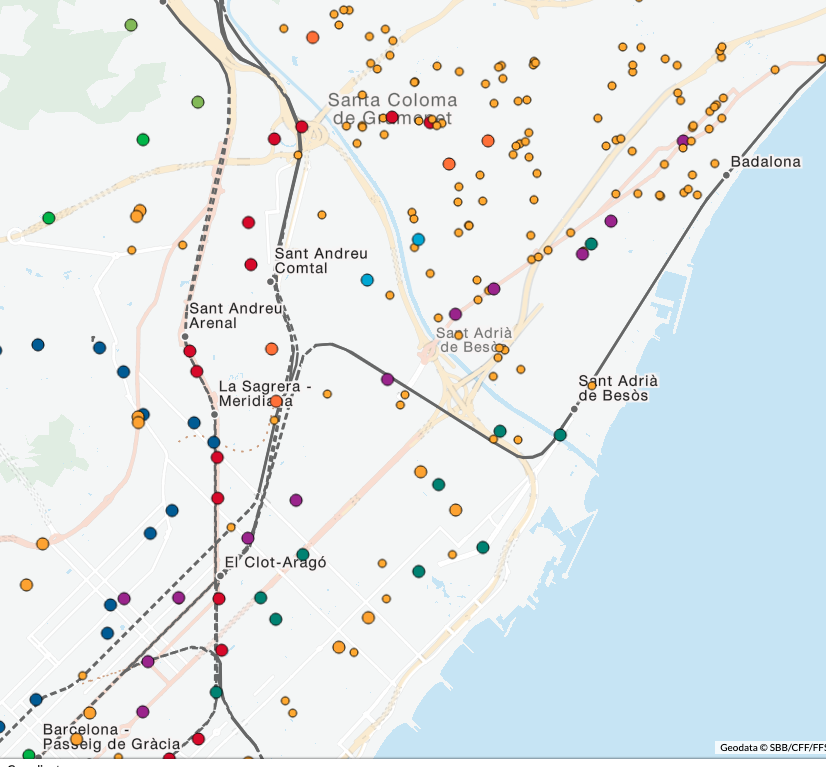Click the Sant Andreu Arenal station dot
The width and height of the screenshot is (826, 767).
tap(185, 337)
